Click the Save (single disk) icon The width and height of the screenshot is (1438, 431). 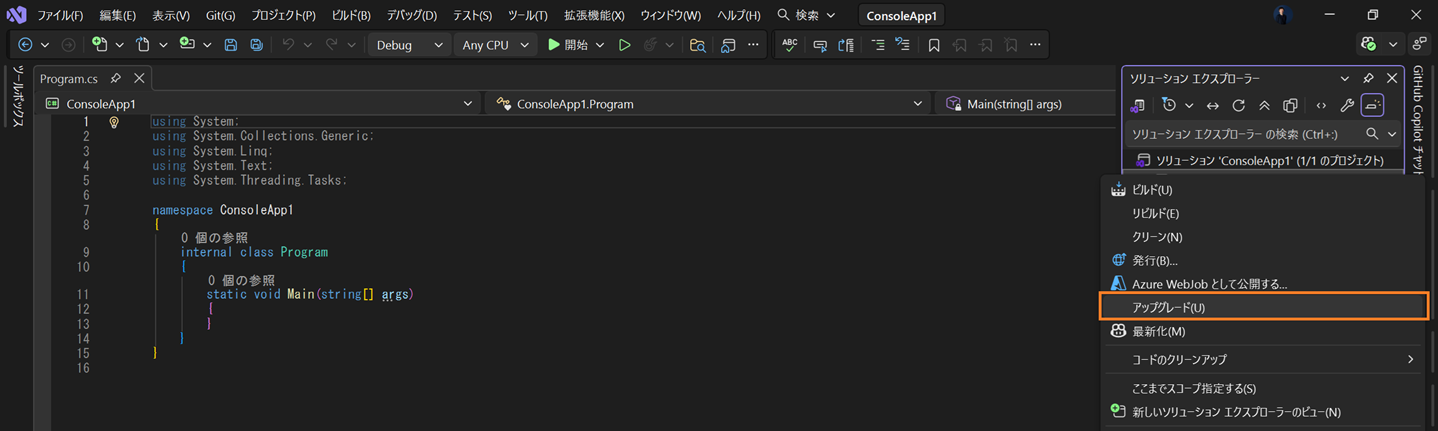[231, 45]
